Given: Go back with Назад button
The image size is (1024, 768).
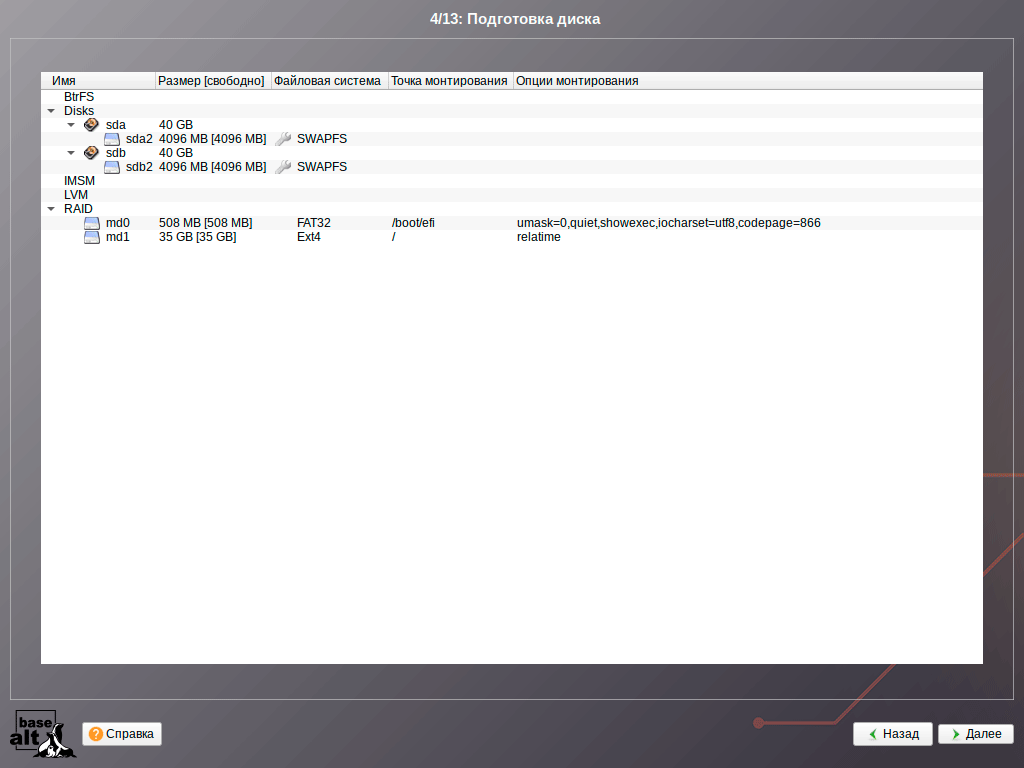Looking at the screenshot, I should (893, 734).
